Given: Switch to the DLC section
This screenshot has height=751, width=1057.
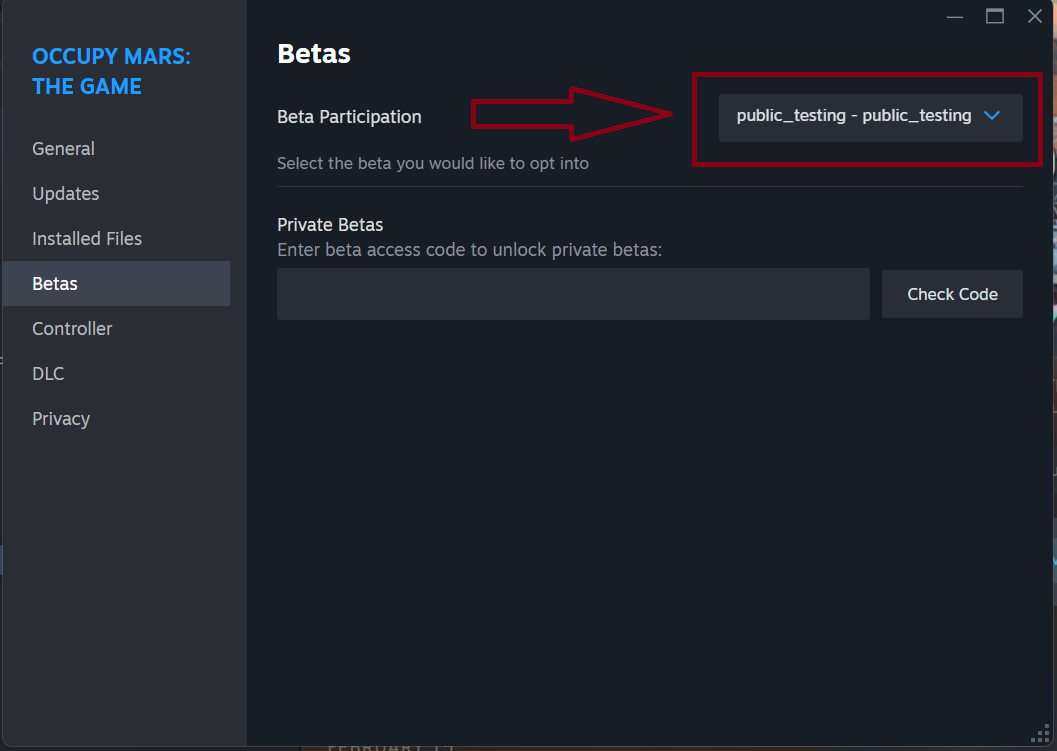Looking at the screenshot, I should pos(49,374).
